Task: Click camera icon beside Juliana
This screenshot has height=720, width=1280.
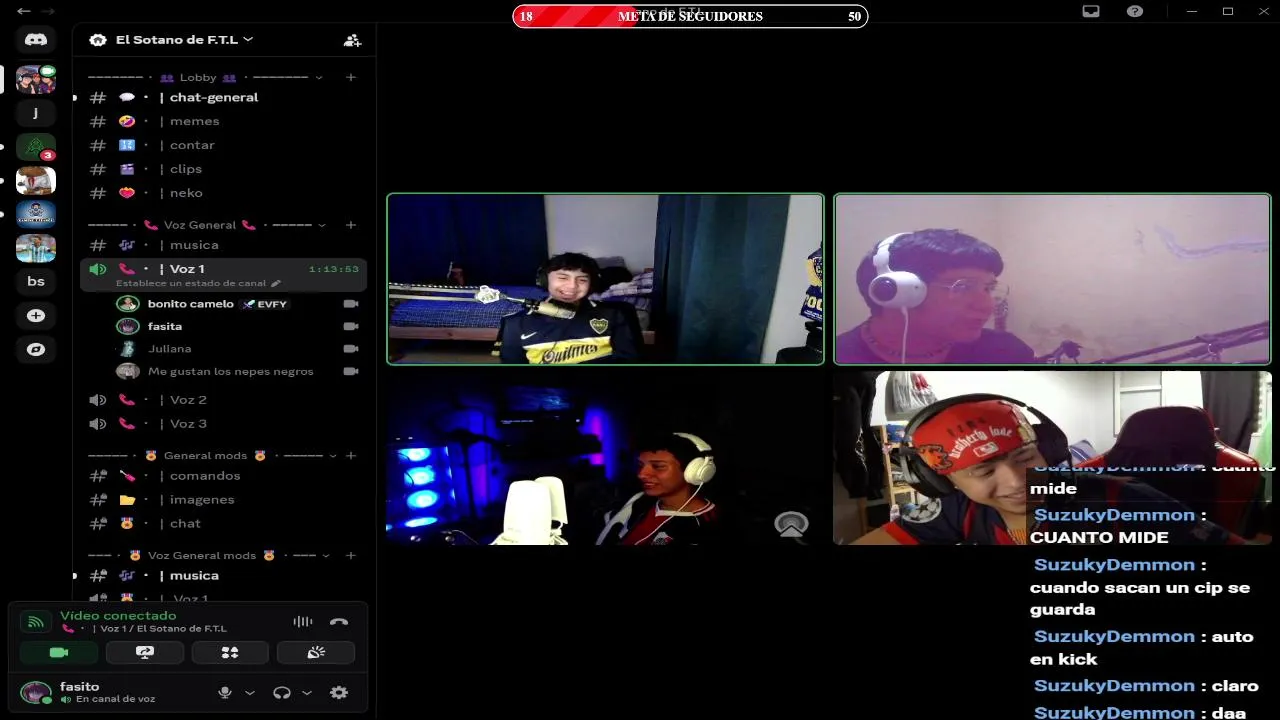Action: 350,349
